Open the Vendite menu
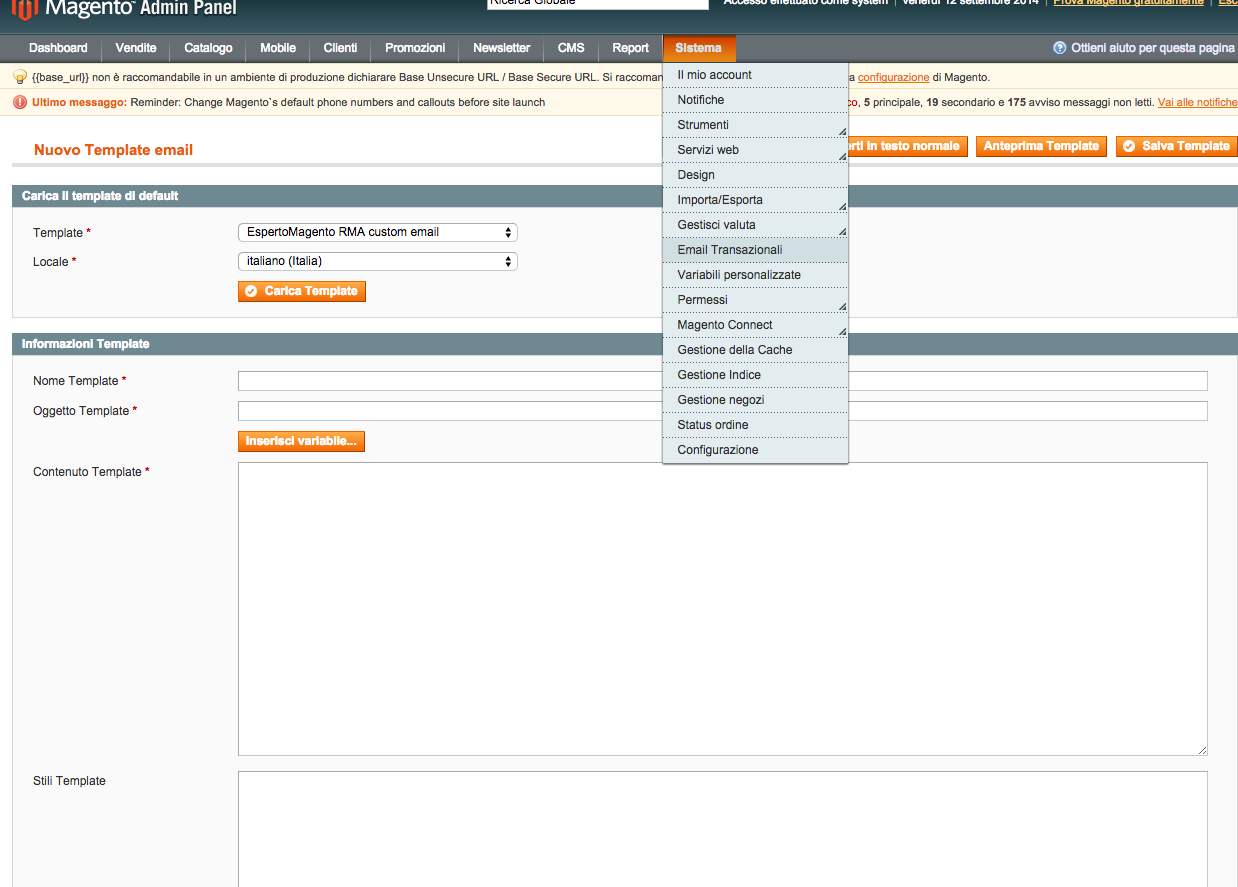Screen dimensions: 1238x887 pyautogui.click(x=136, y=48)
